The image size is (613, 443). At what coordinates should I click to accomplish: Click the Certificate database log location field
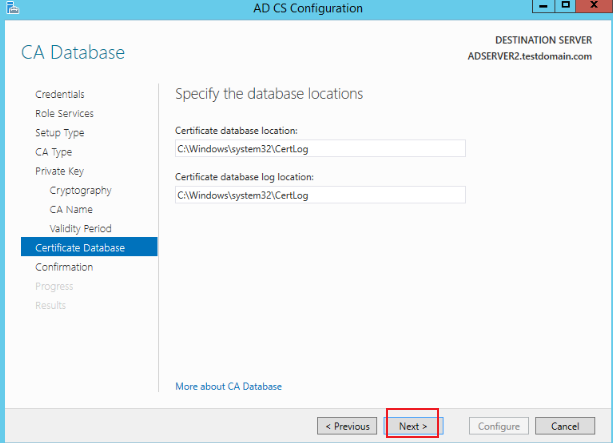point(320,195)
